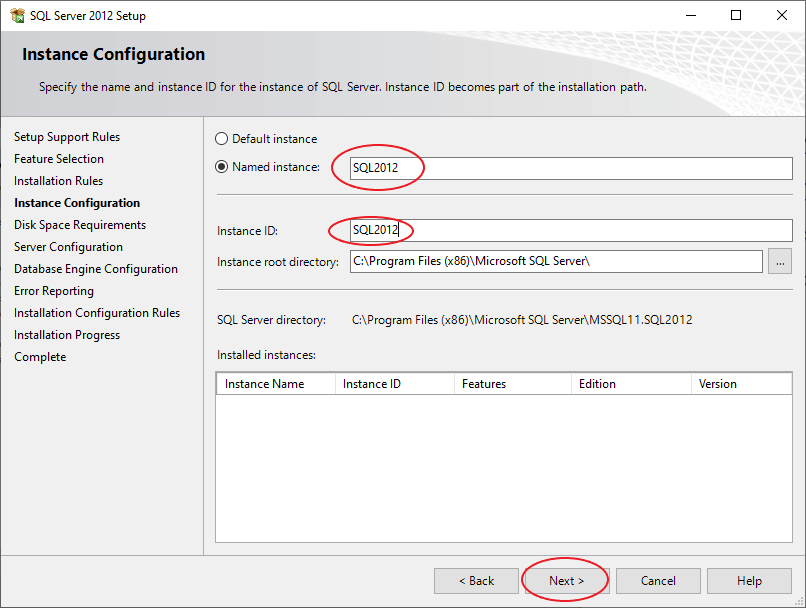Viewport: 806px width, 608px height.
Task: Select the Disk Space Requirements step
Action: click(x=80, y=225)
